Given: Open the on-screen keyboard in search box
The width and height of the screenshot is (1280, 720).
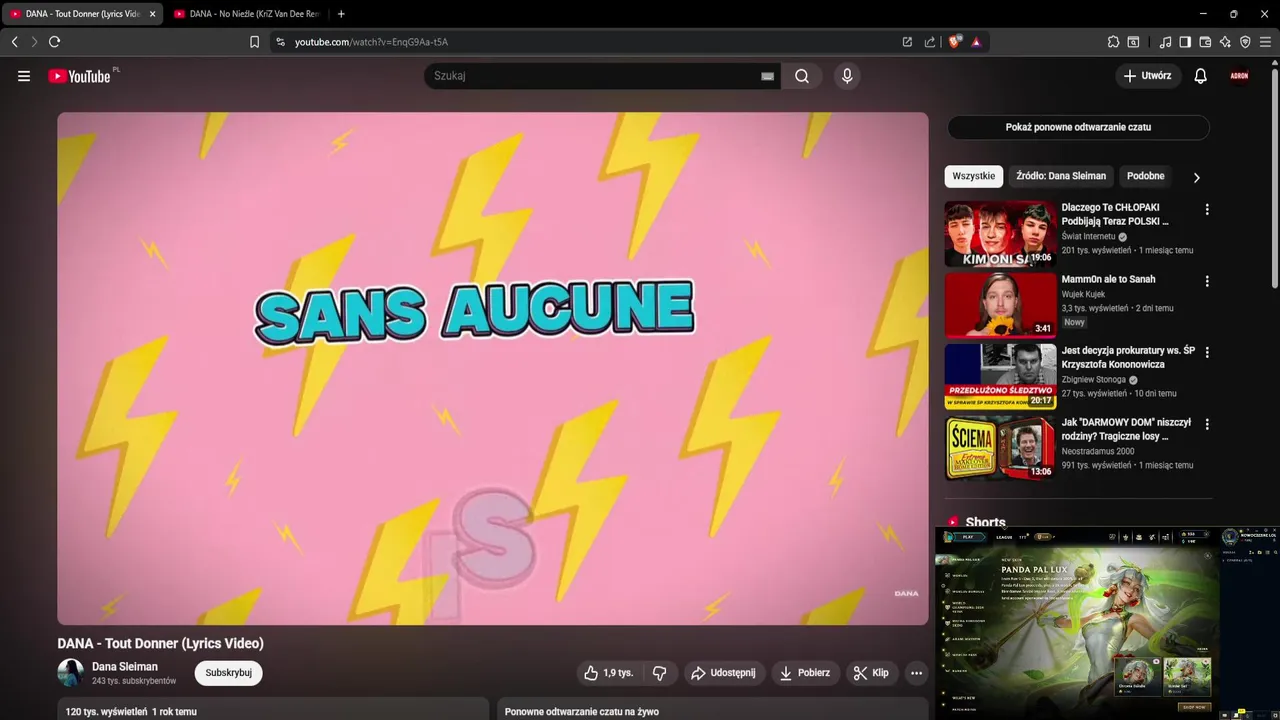Looking at the screenshot, I should point(767,76).
